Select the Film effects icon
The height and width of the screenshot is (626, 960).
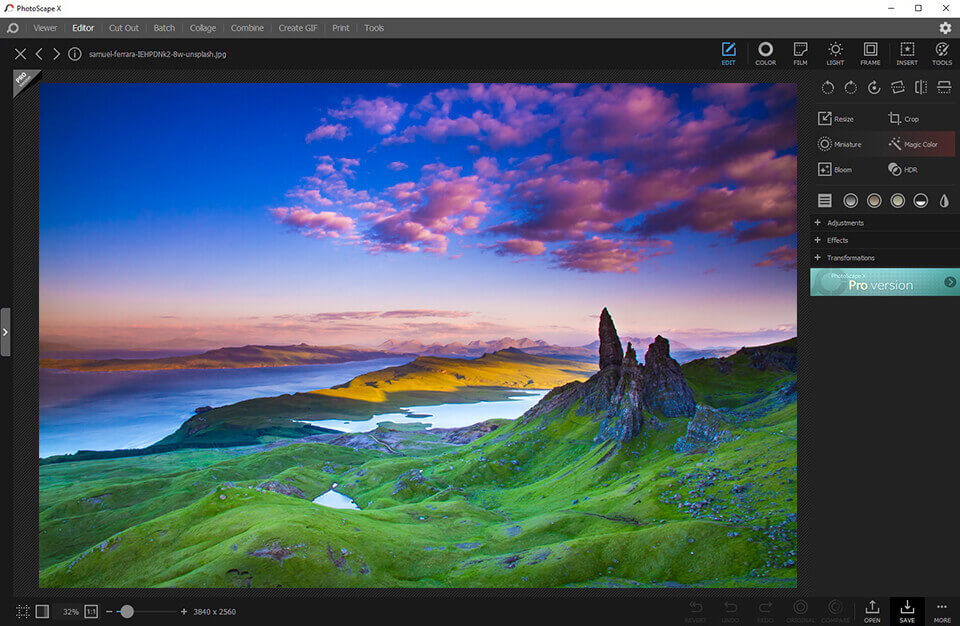800,53
